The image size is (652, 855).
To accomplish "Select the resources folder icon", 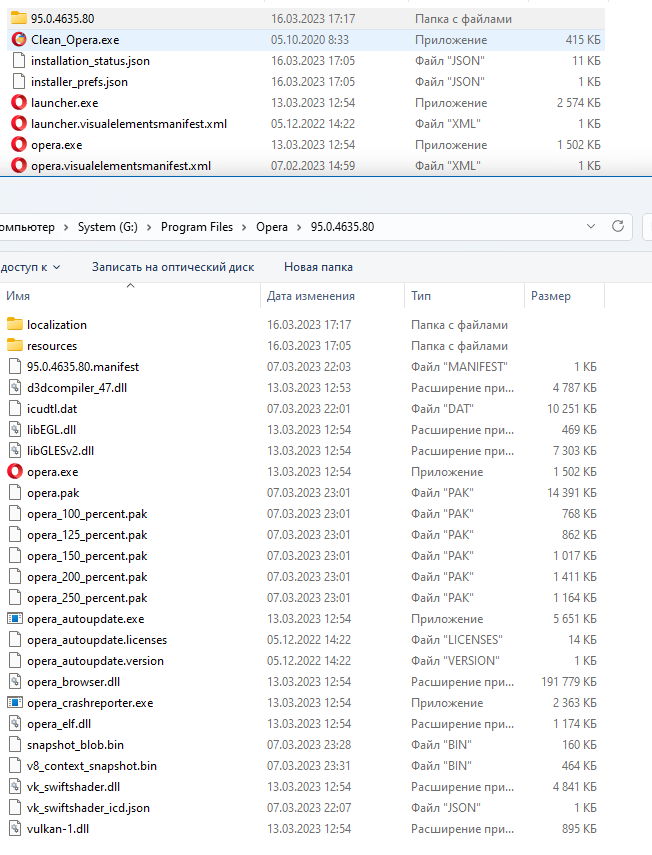I will click(x=14, y=346).
